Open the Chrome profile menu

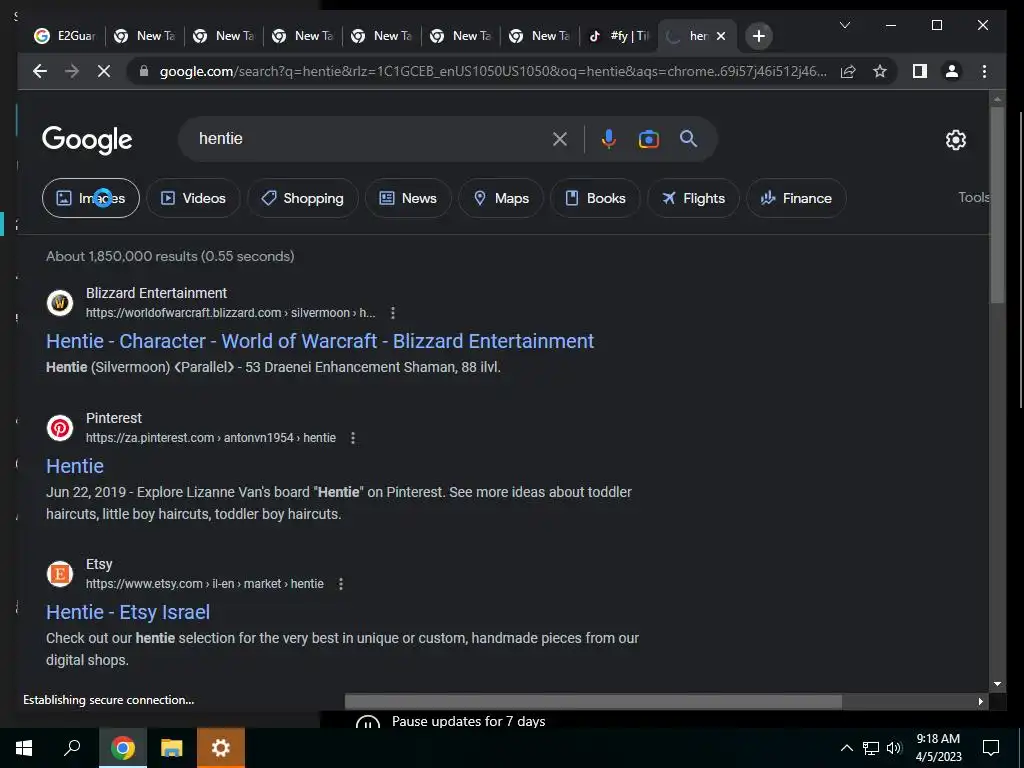point(952,71)
